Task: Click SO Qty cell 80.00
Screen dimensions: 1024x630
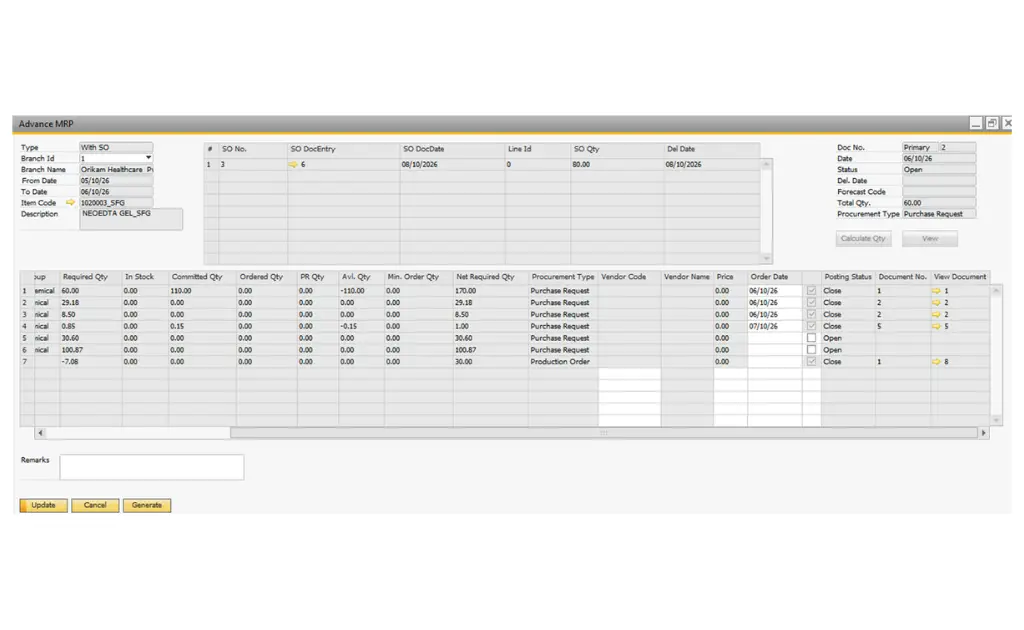Action: pyautogui.click(x=617, y=165)
